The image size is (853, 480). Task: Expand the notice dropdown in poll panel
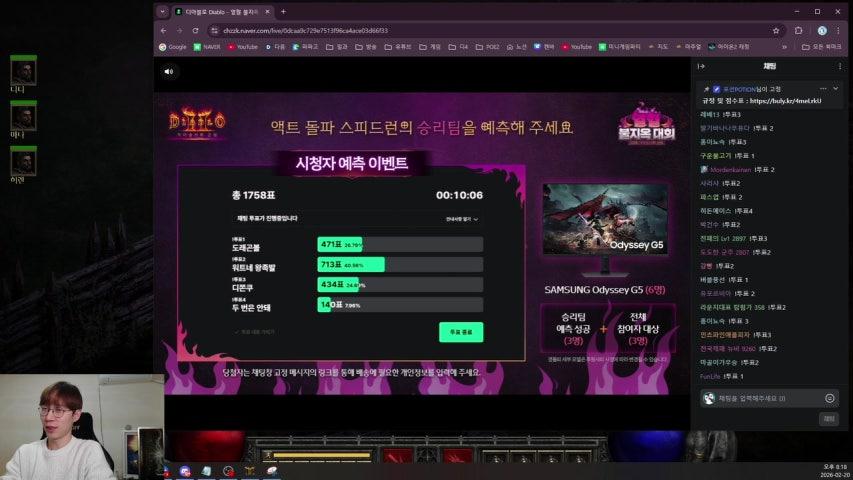pyautogui.click(x=462, y=219)
